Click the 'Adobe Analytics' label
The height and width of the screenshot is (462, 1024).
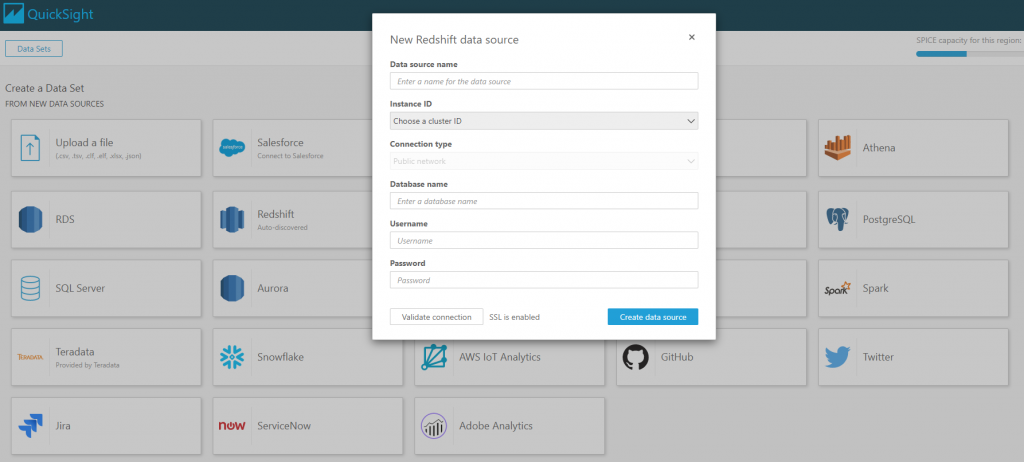click(496, 425)
